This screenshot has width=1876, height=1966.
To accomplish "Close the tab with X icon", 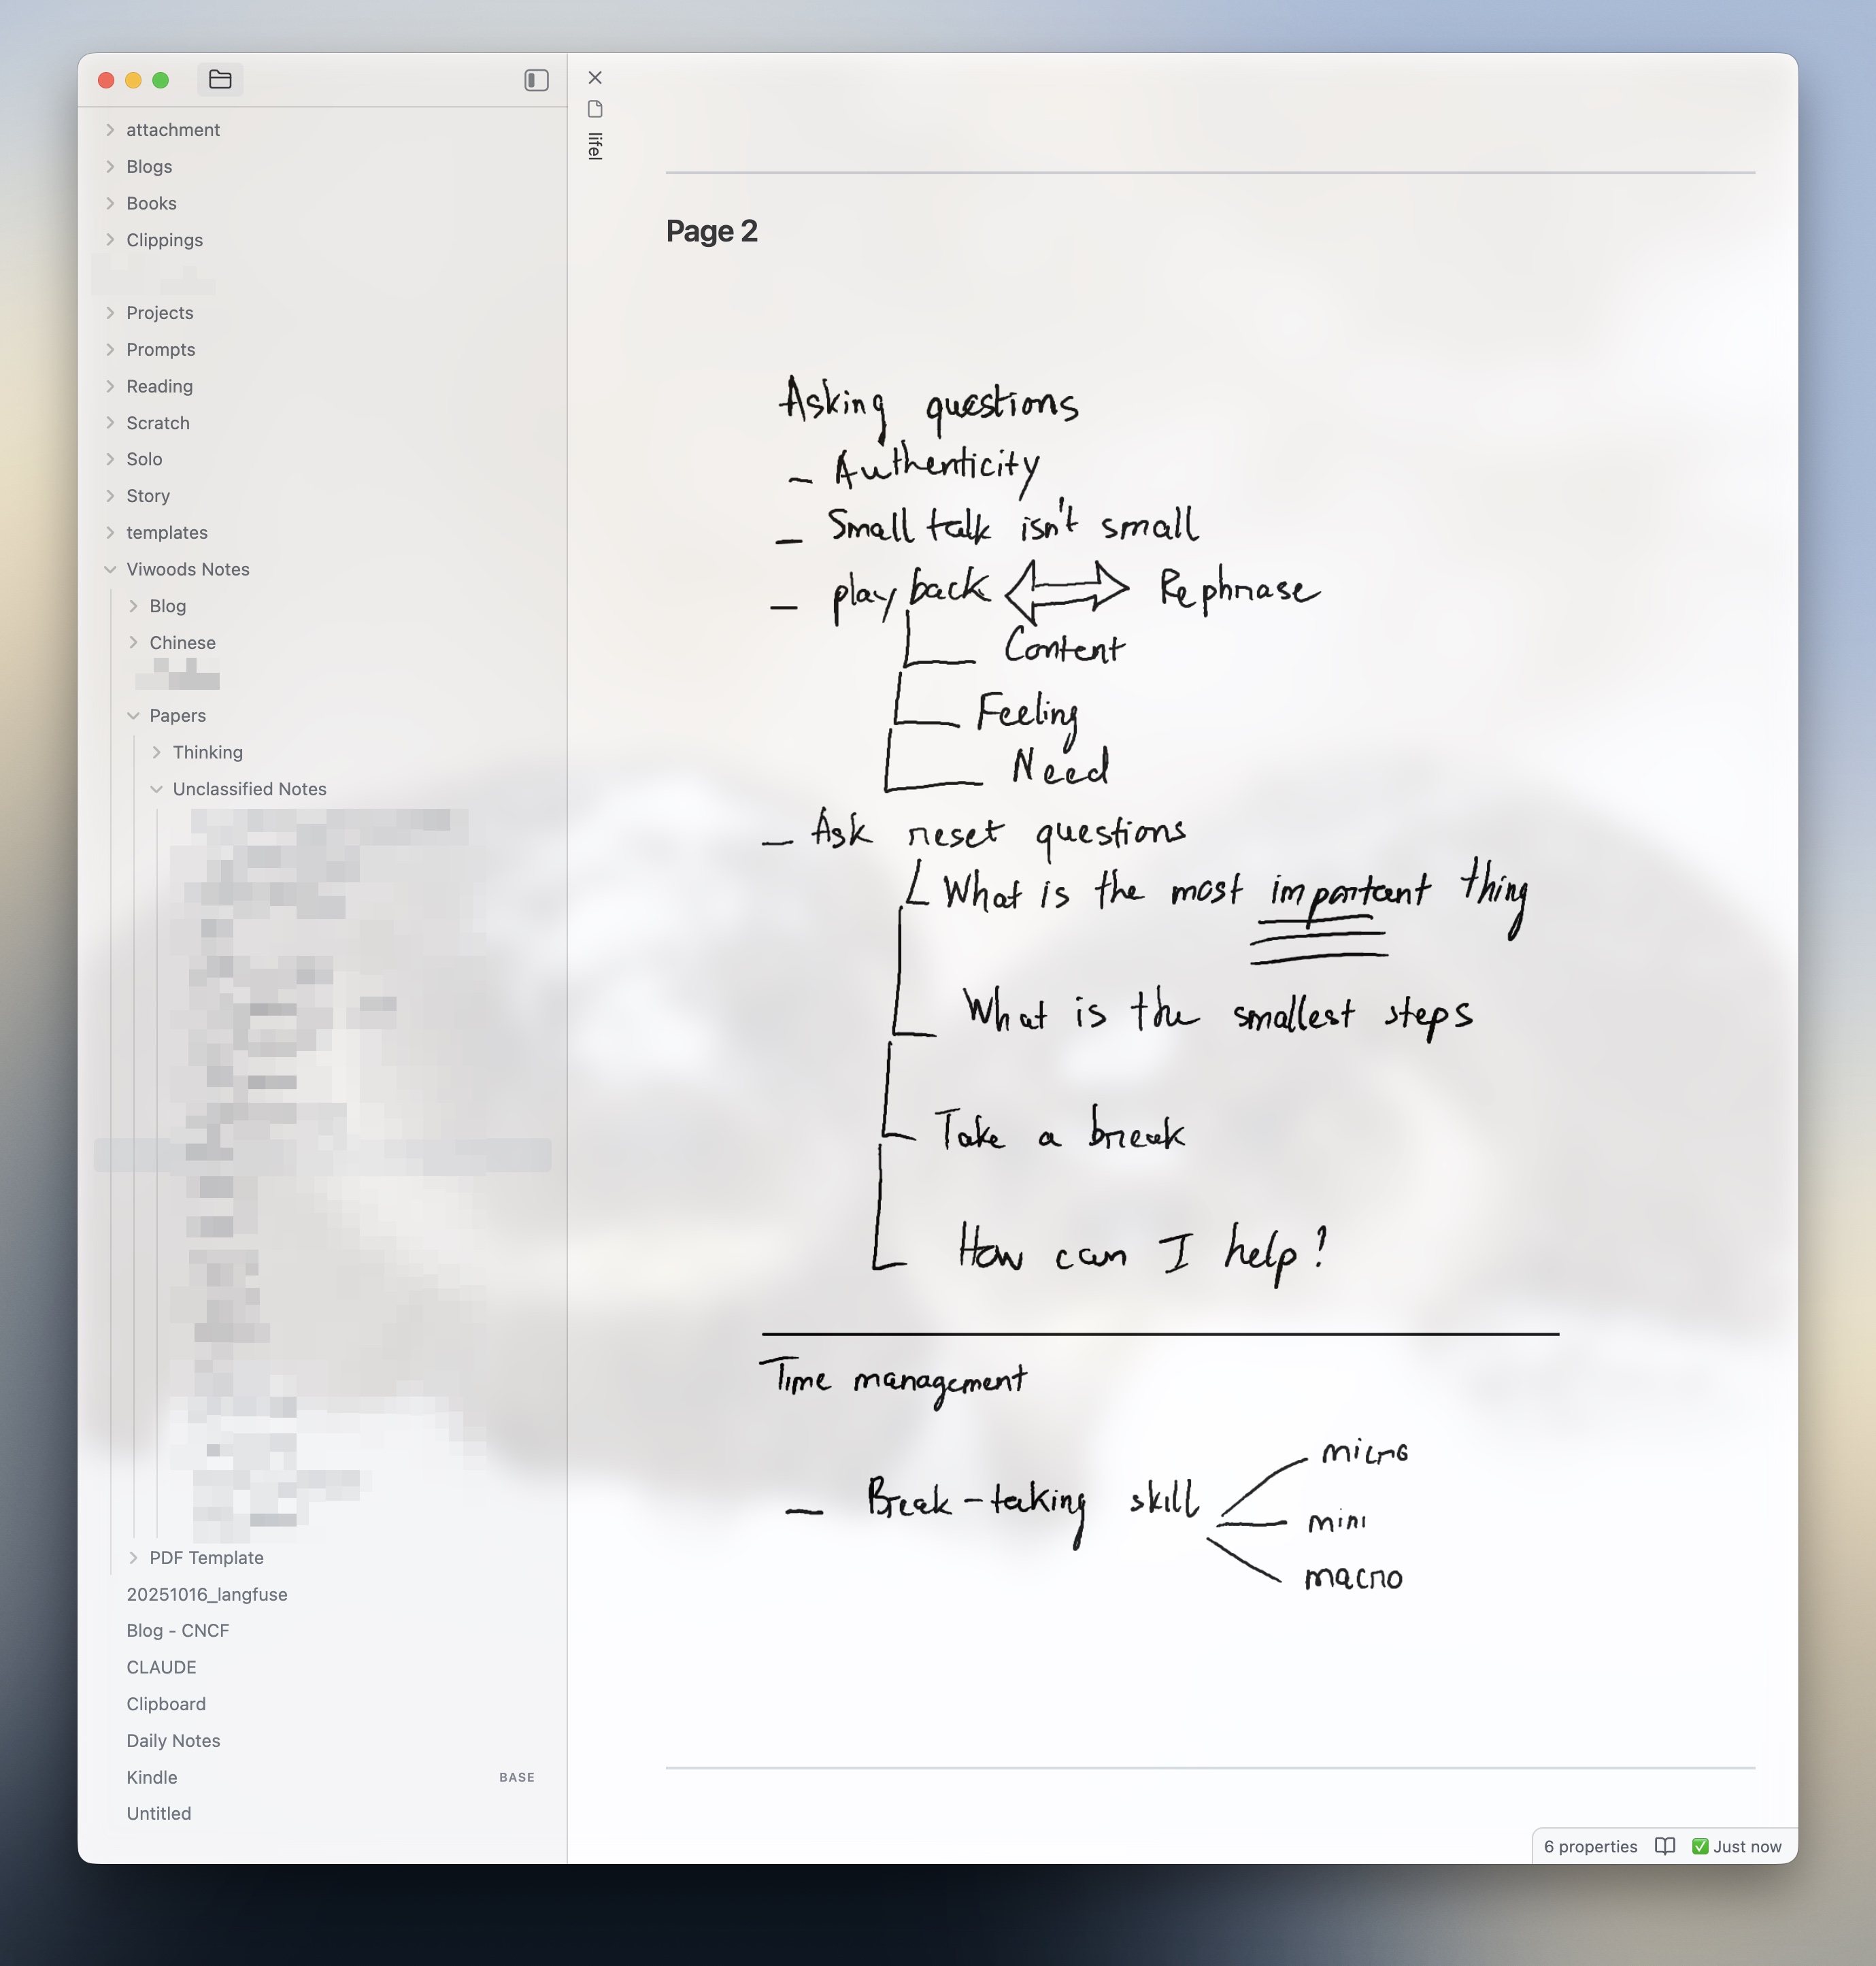I will tap(595, 78).
